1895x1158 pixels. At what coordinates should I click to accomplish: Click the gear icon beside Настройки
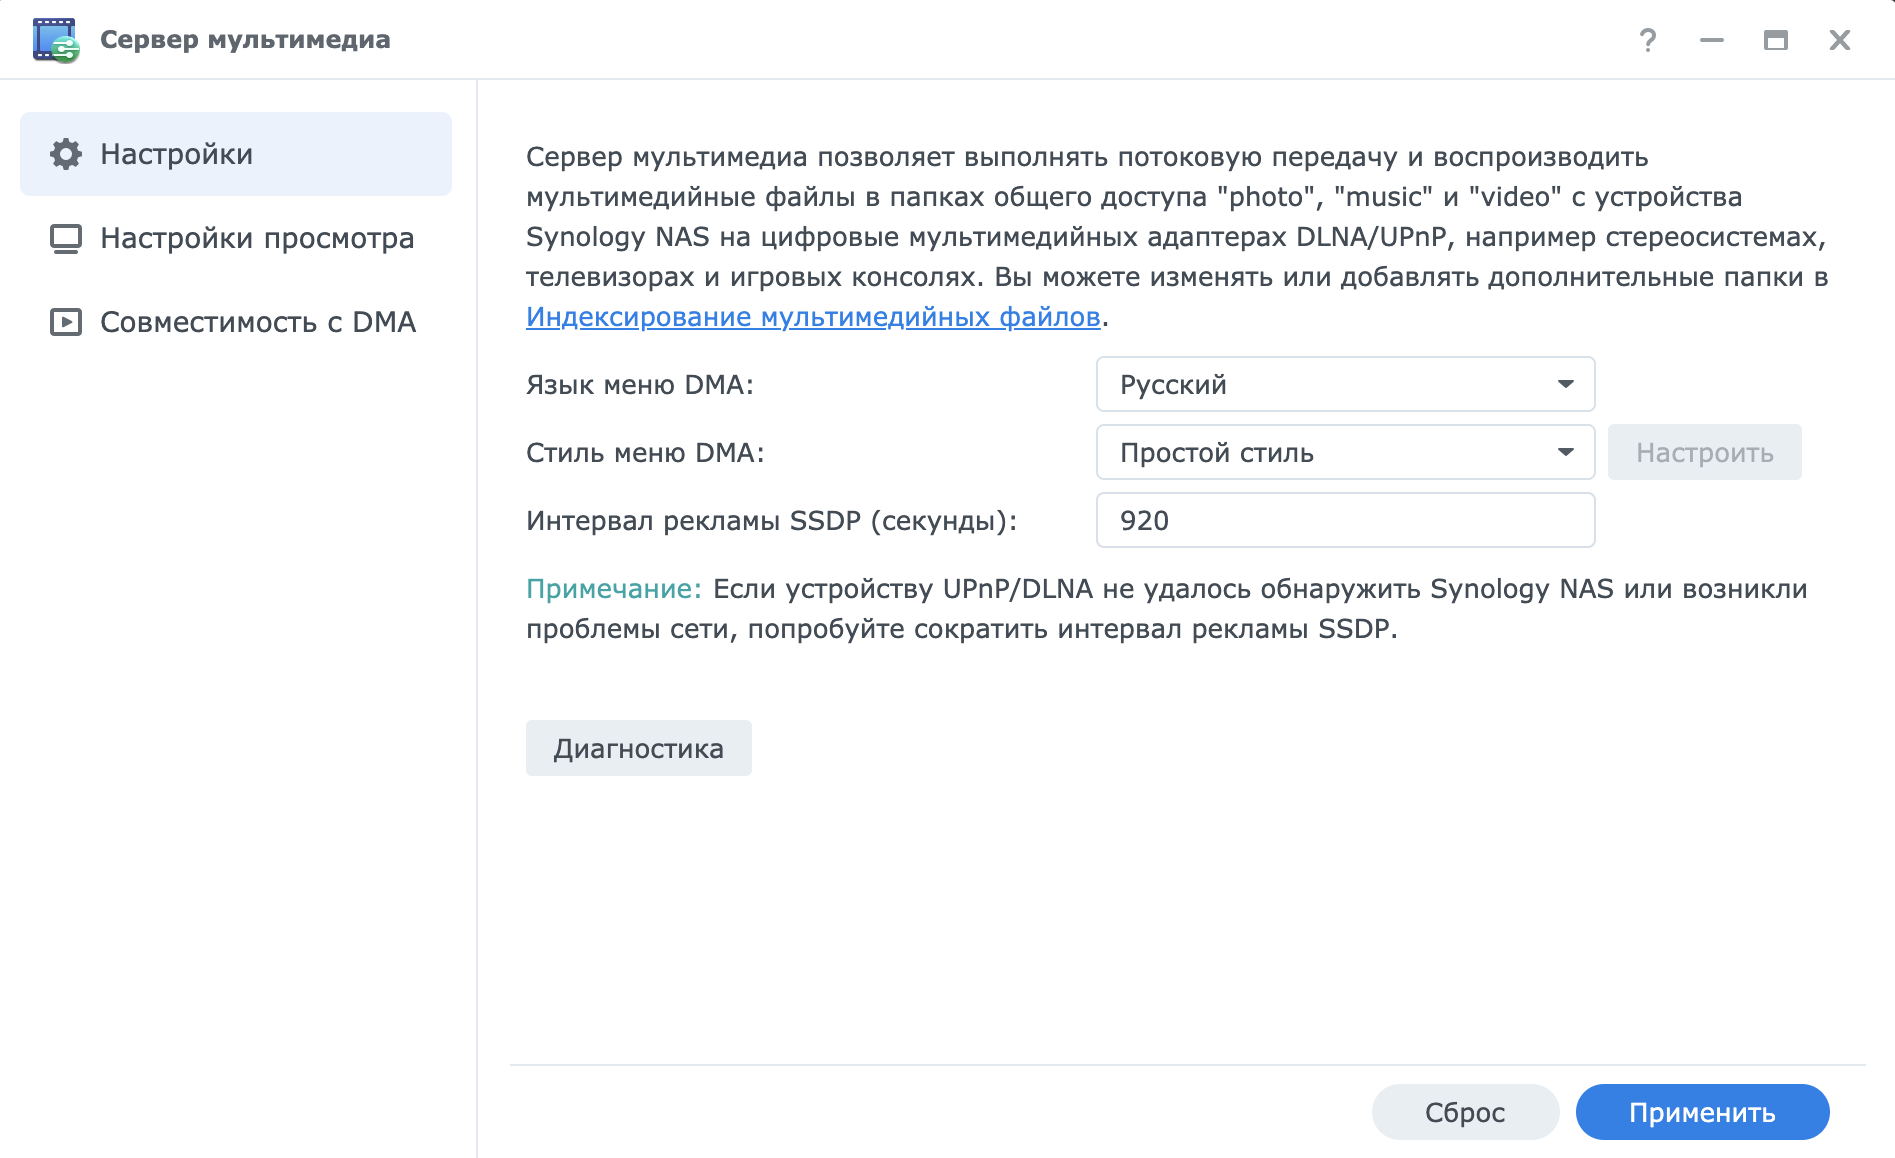tap(66, 154)
